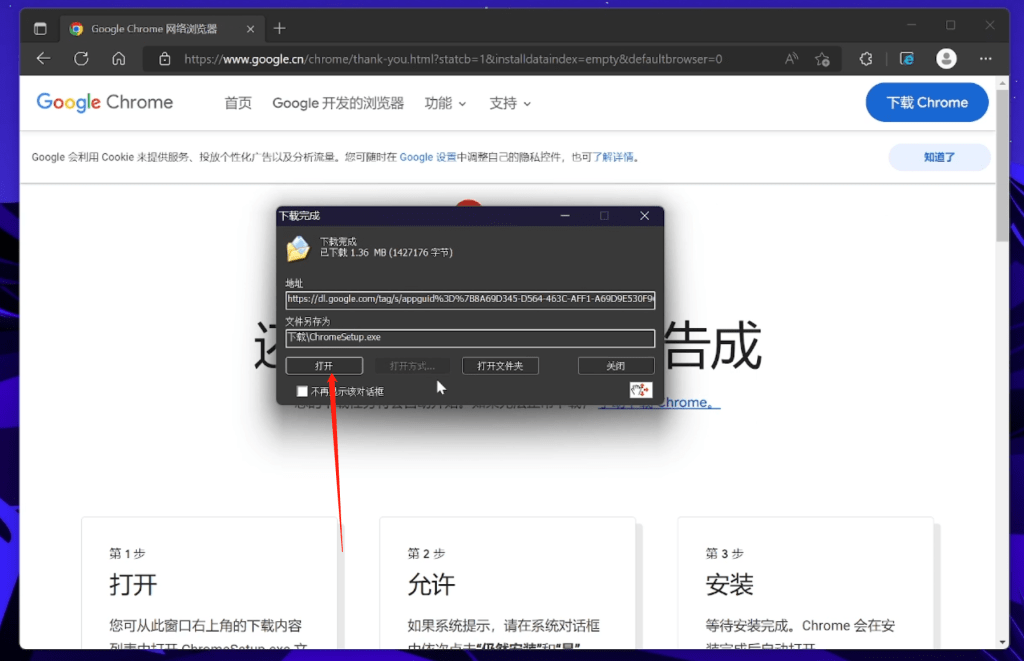This screenshot has height=661, width=1024.
Task: Expand the 支持 dropdown menu
Action: [x=510, y=103]
